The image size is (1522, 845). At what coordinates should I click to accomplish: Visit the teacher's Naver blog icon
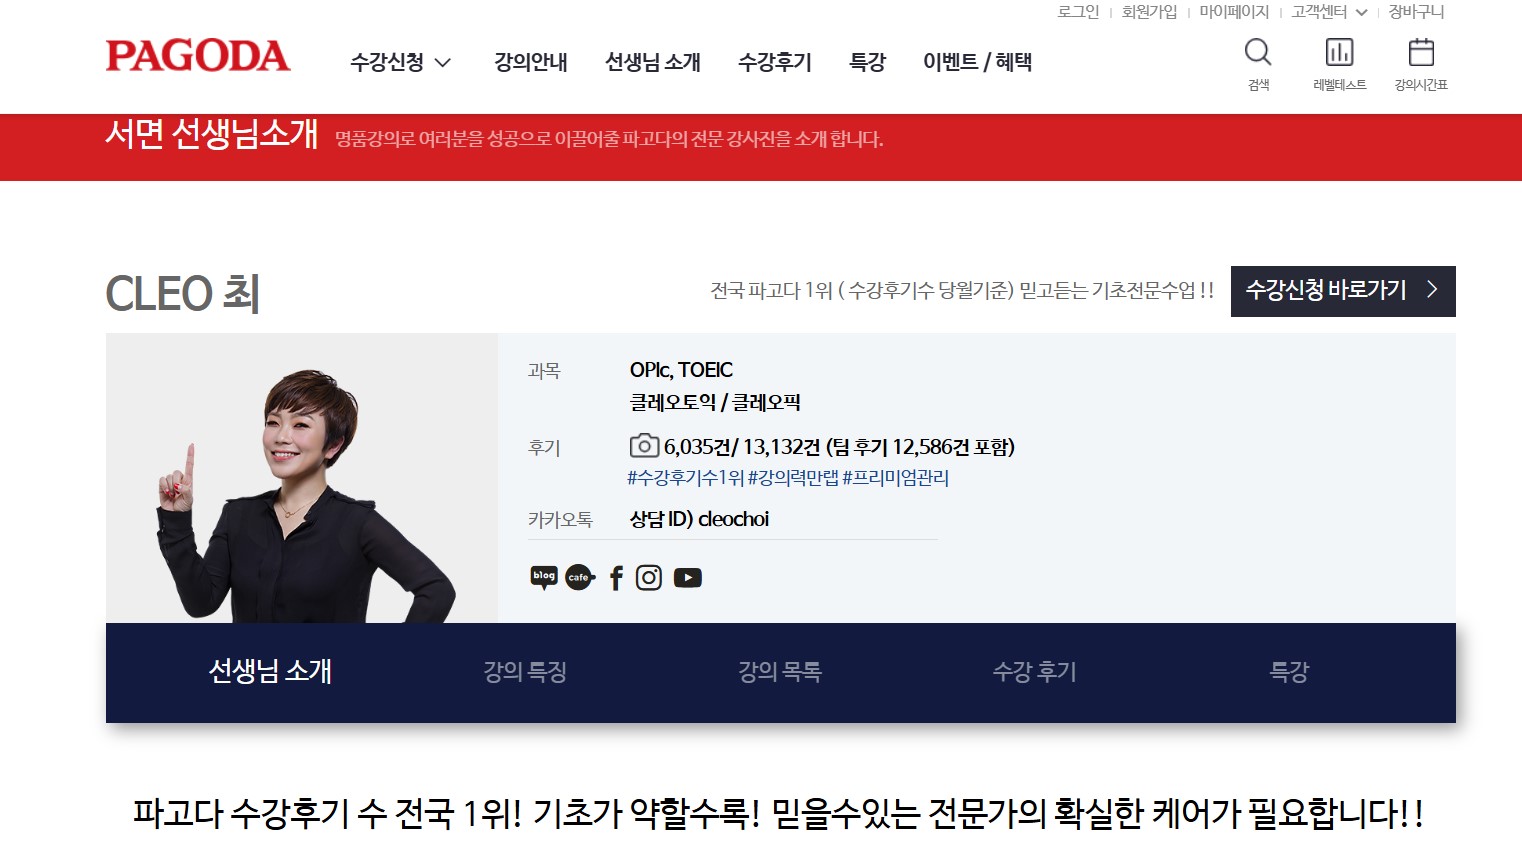click(544, 578)
